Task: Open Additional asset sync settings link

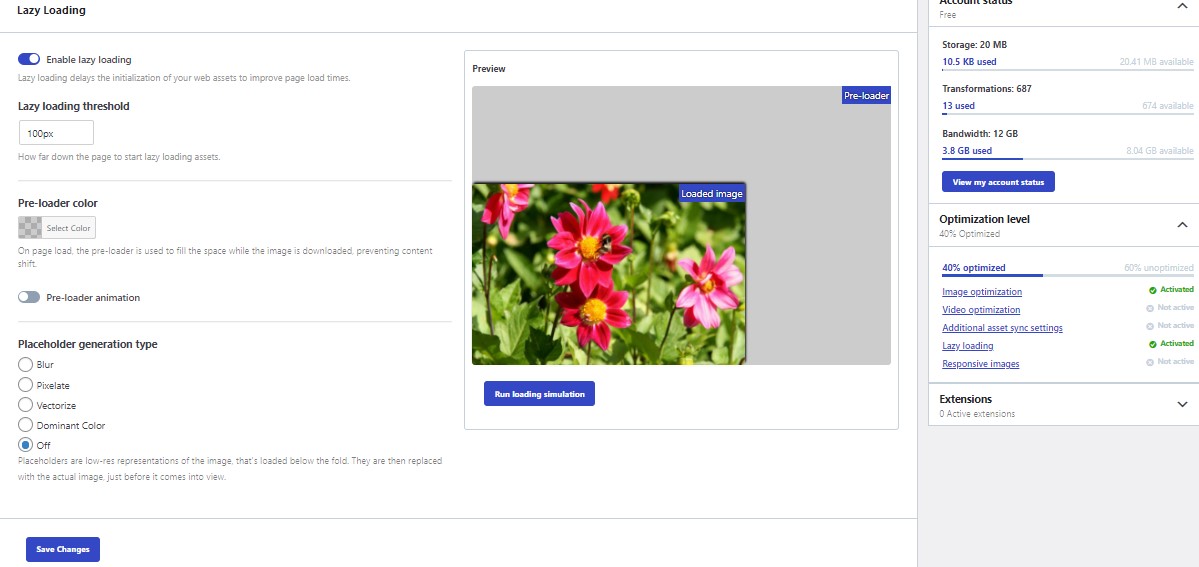Action: 1002,327
